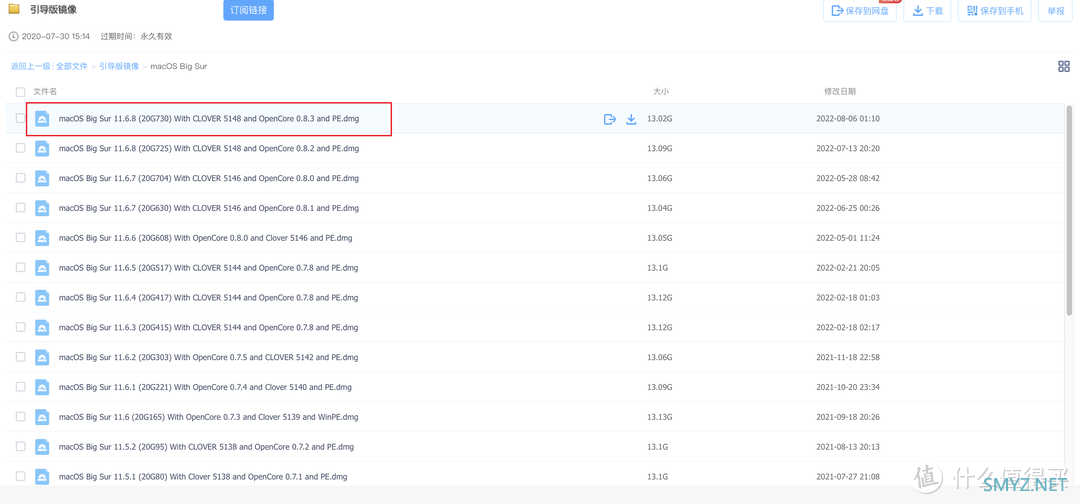Check the box for 11.6.4 (20G417) file
Viewport: 1080px width, 504px height.
click(x=21, y=297)
